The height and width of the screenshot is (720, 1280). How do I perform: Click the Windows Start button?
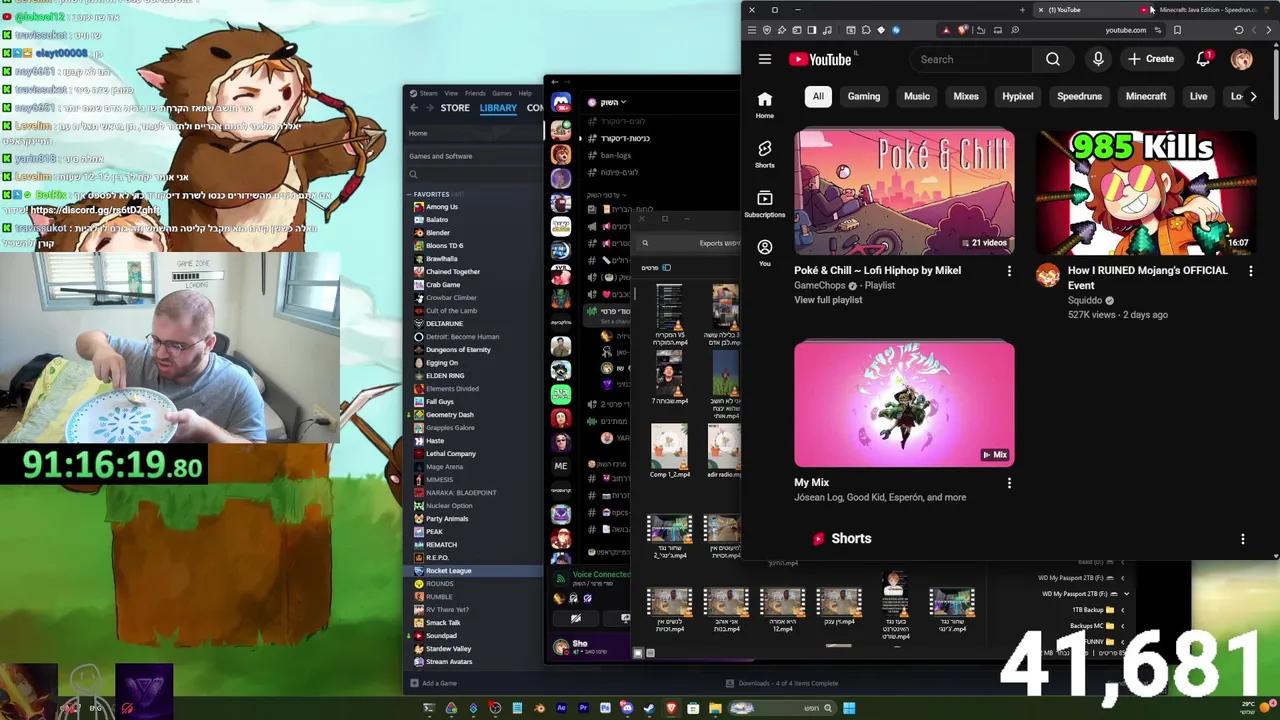pos(849,708)
